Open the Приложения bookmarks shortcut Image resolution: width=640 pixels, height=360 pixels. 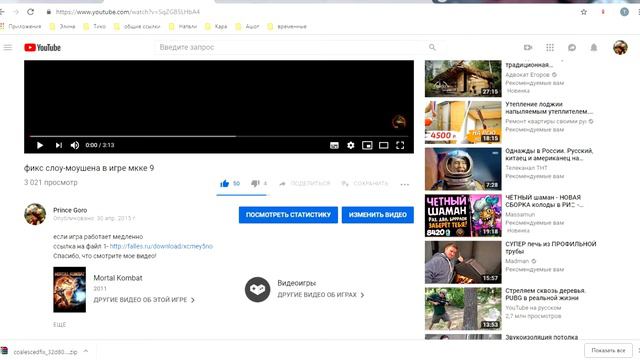[x=20, y=27]
